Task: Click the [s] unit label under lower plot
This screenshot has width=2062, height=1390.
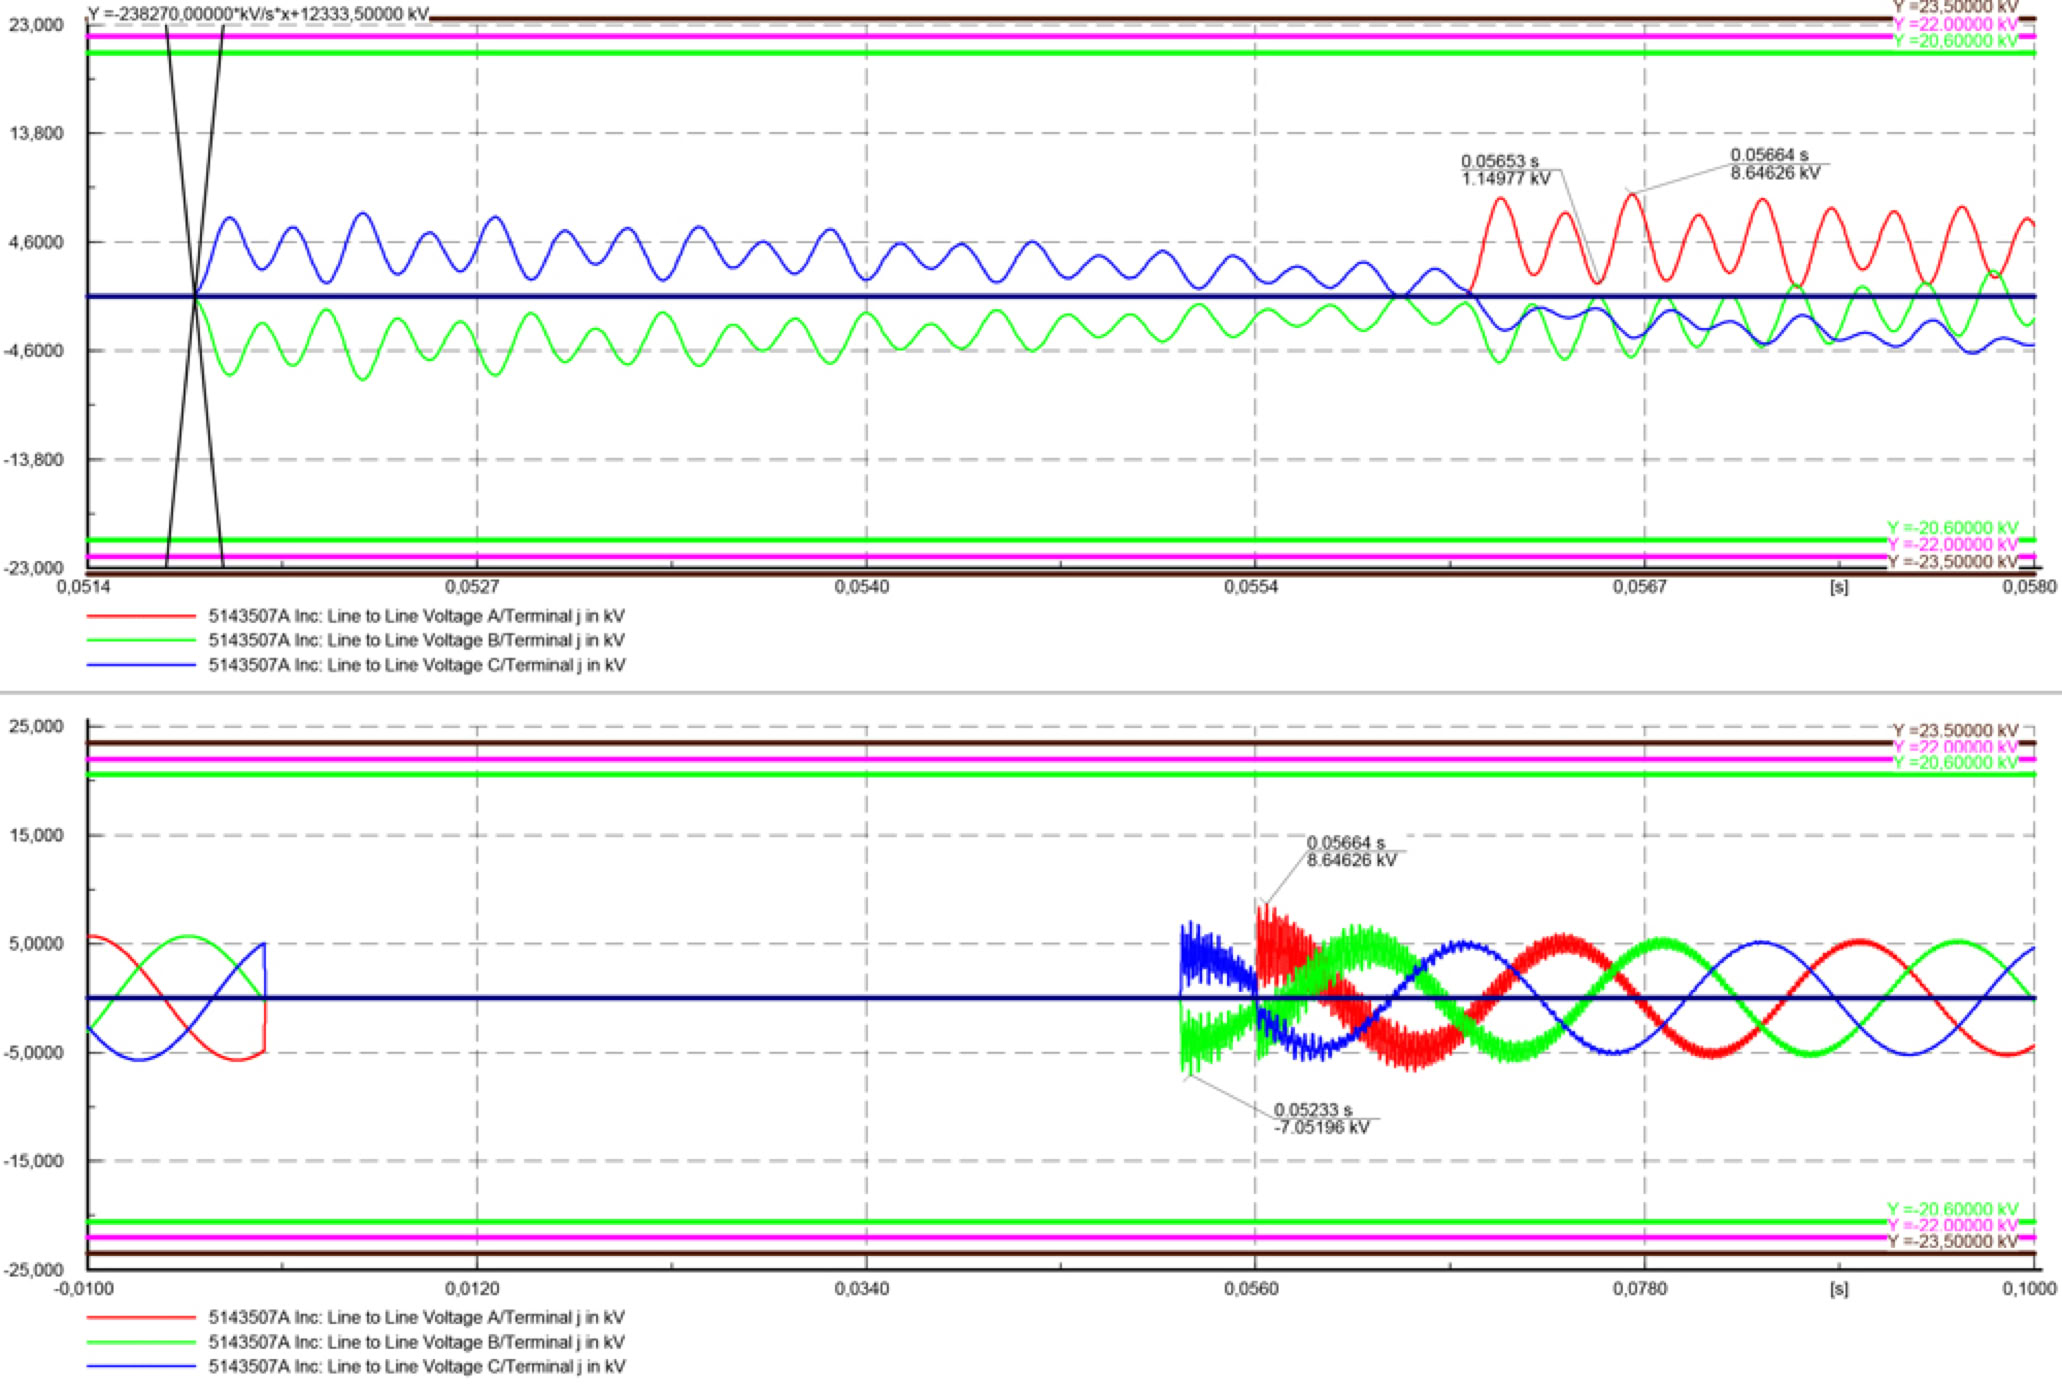Action: click(1838, 1289)
